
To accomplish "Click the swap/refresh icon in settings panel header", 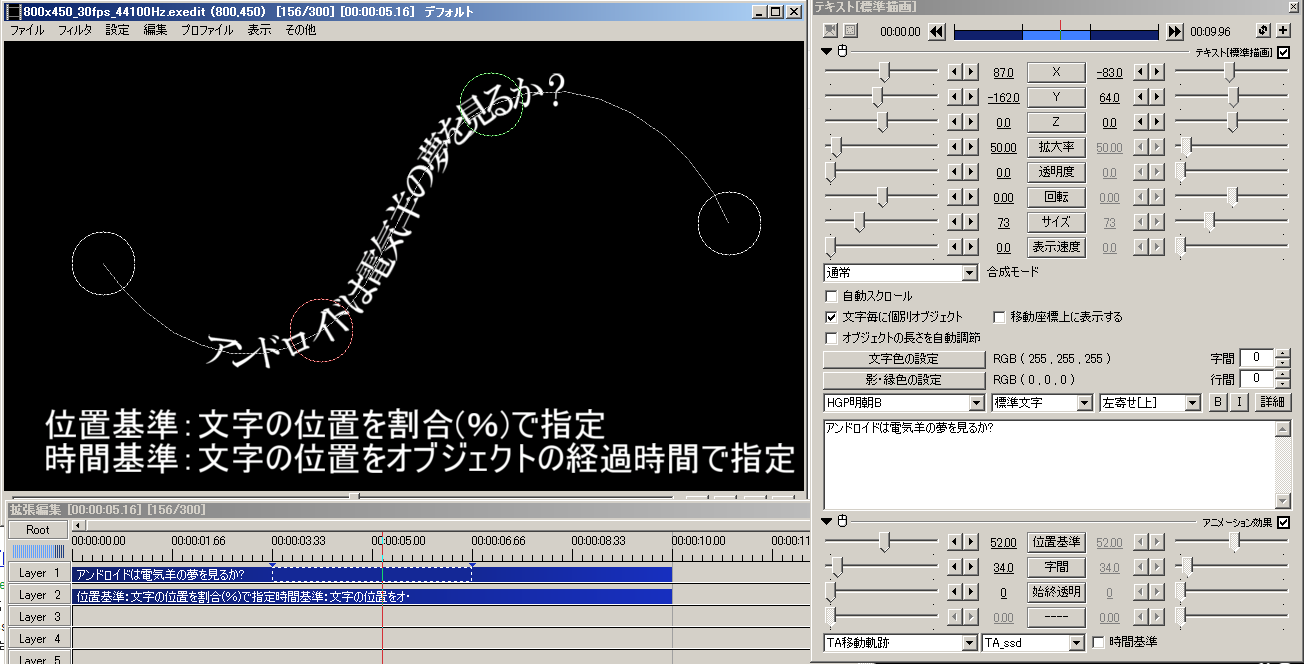I will tap(1264, 31).
